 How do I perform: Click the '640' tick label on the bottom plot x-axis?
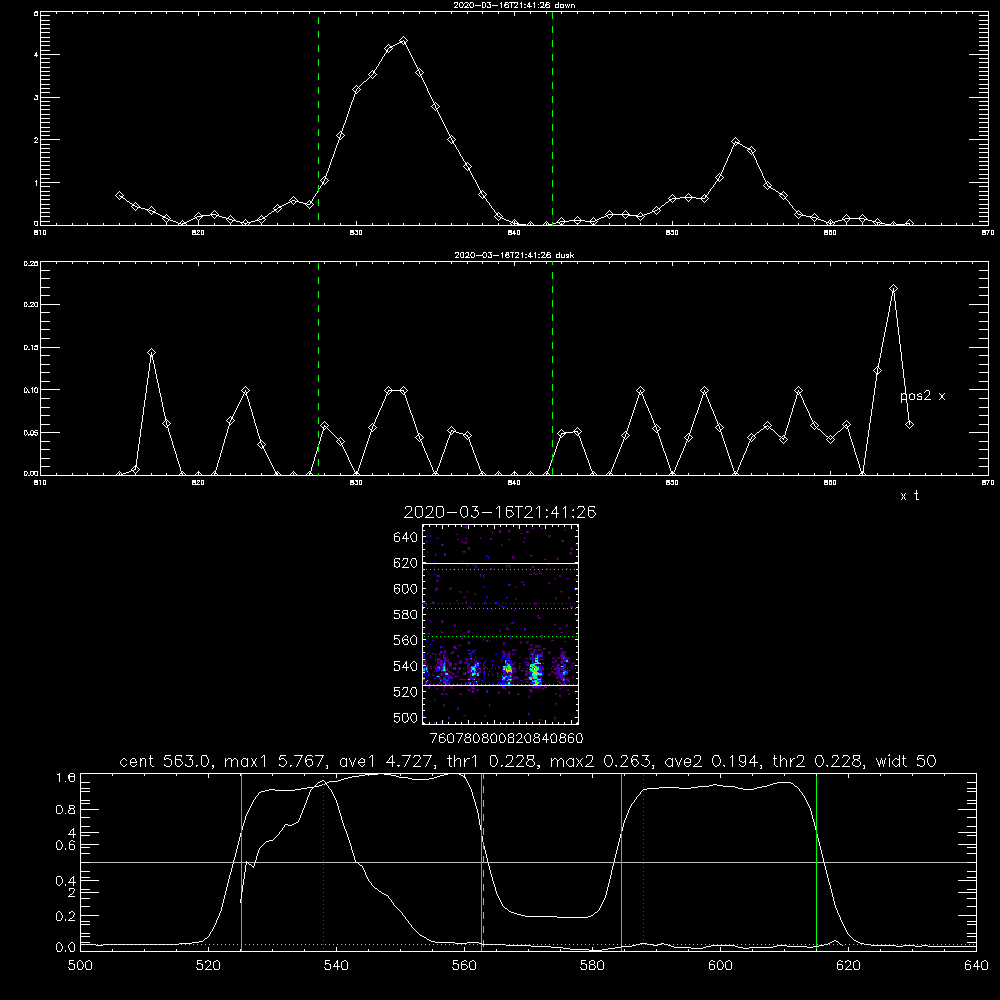pos(976,966)
